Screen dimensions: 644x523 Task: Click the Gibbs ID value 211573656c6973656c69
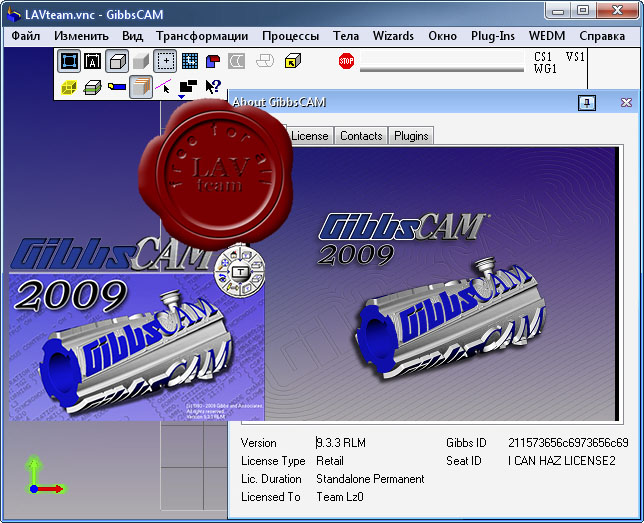(x=568, y=443)
